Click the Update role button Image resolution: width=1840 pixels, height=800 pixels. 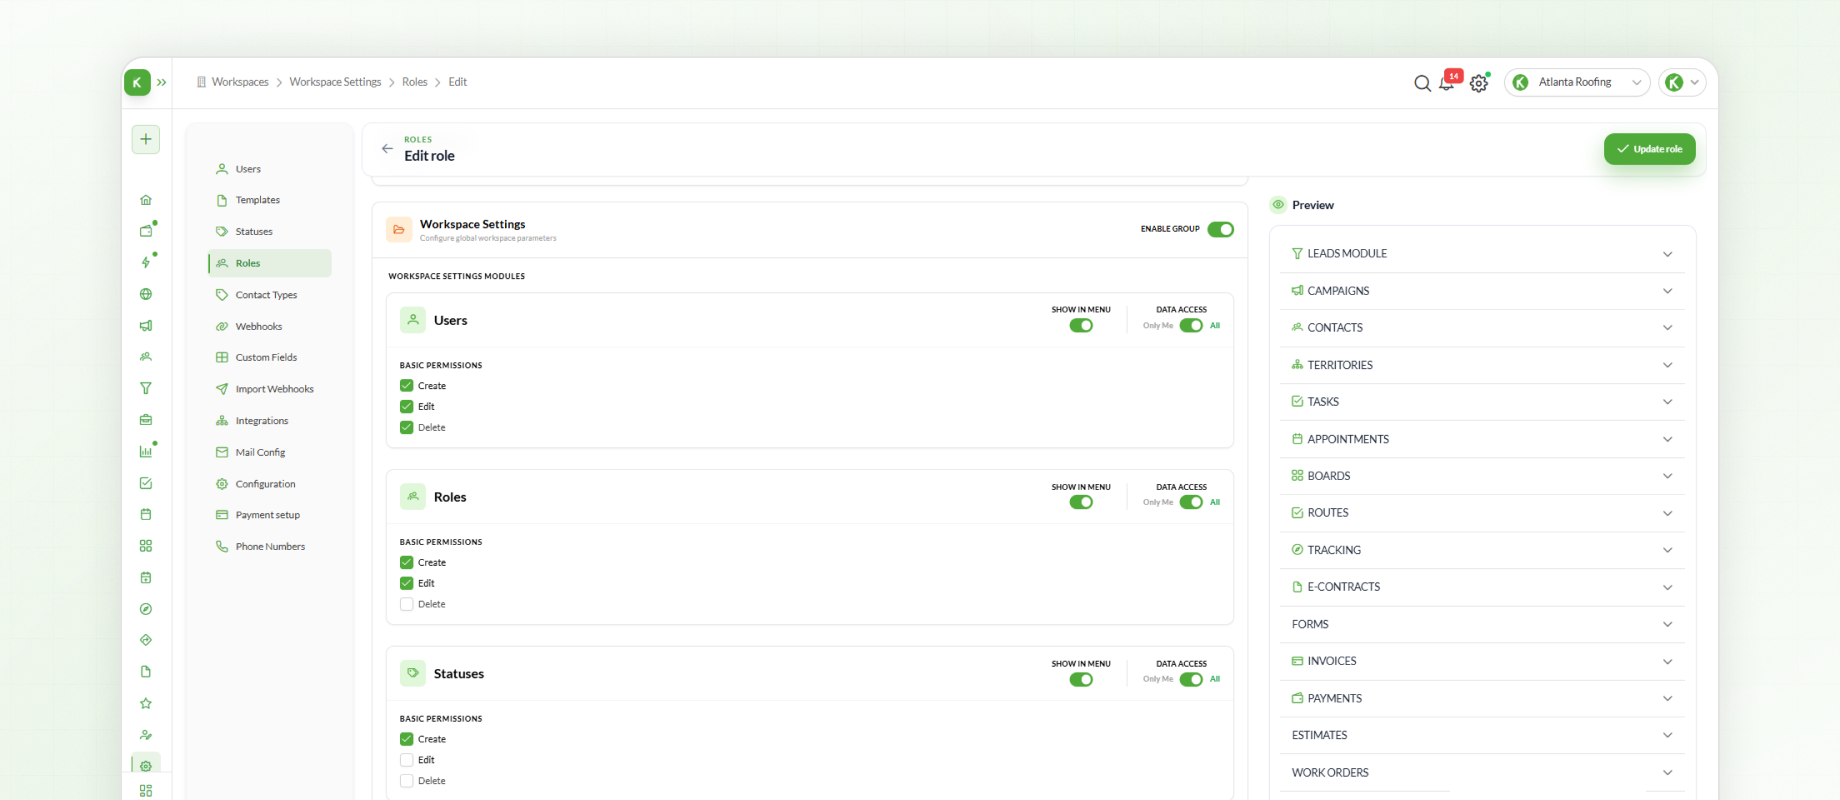click(1650, 149)
